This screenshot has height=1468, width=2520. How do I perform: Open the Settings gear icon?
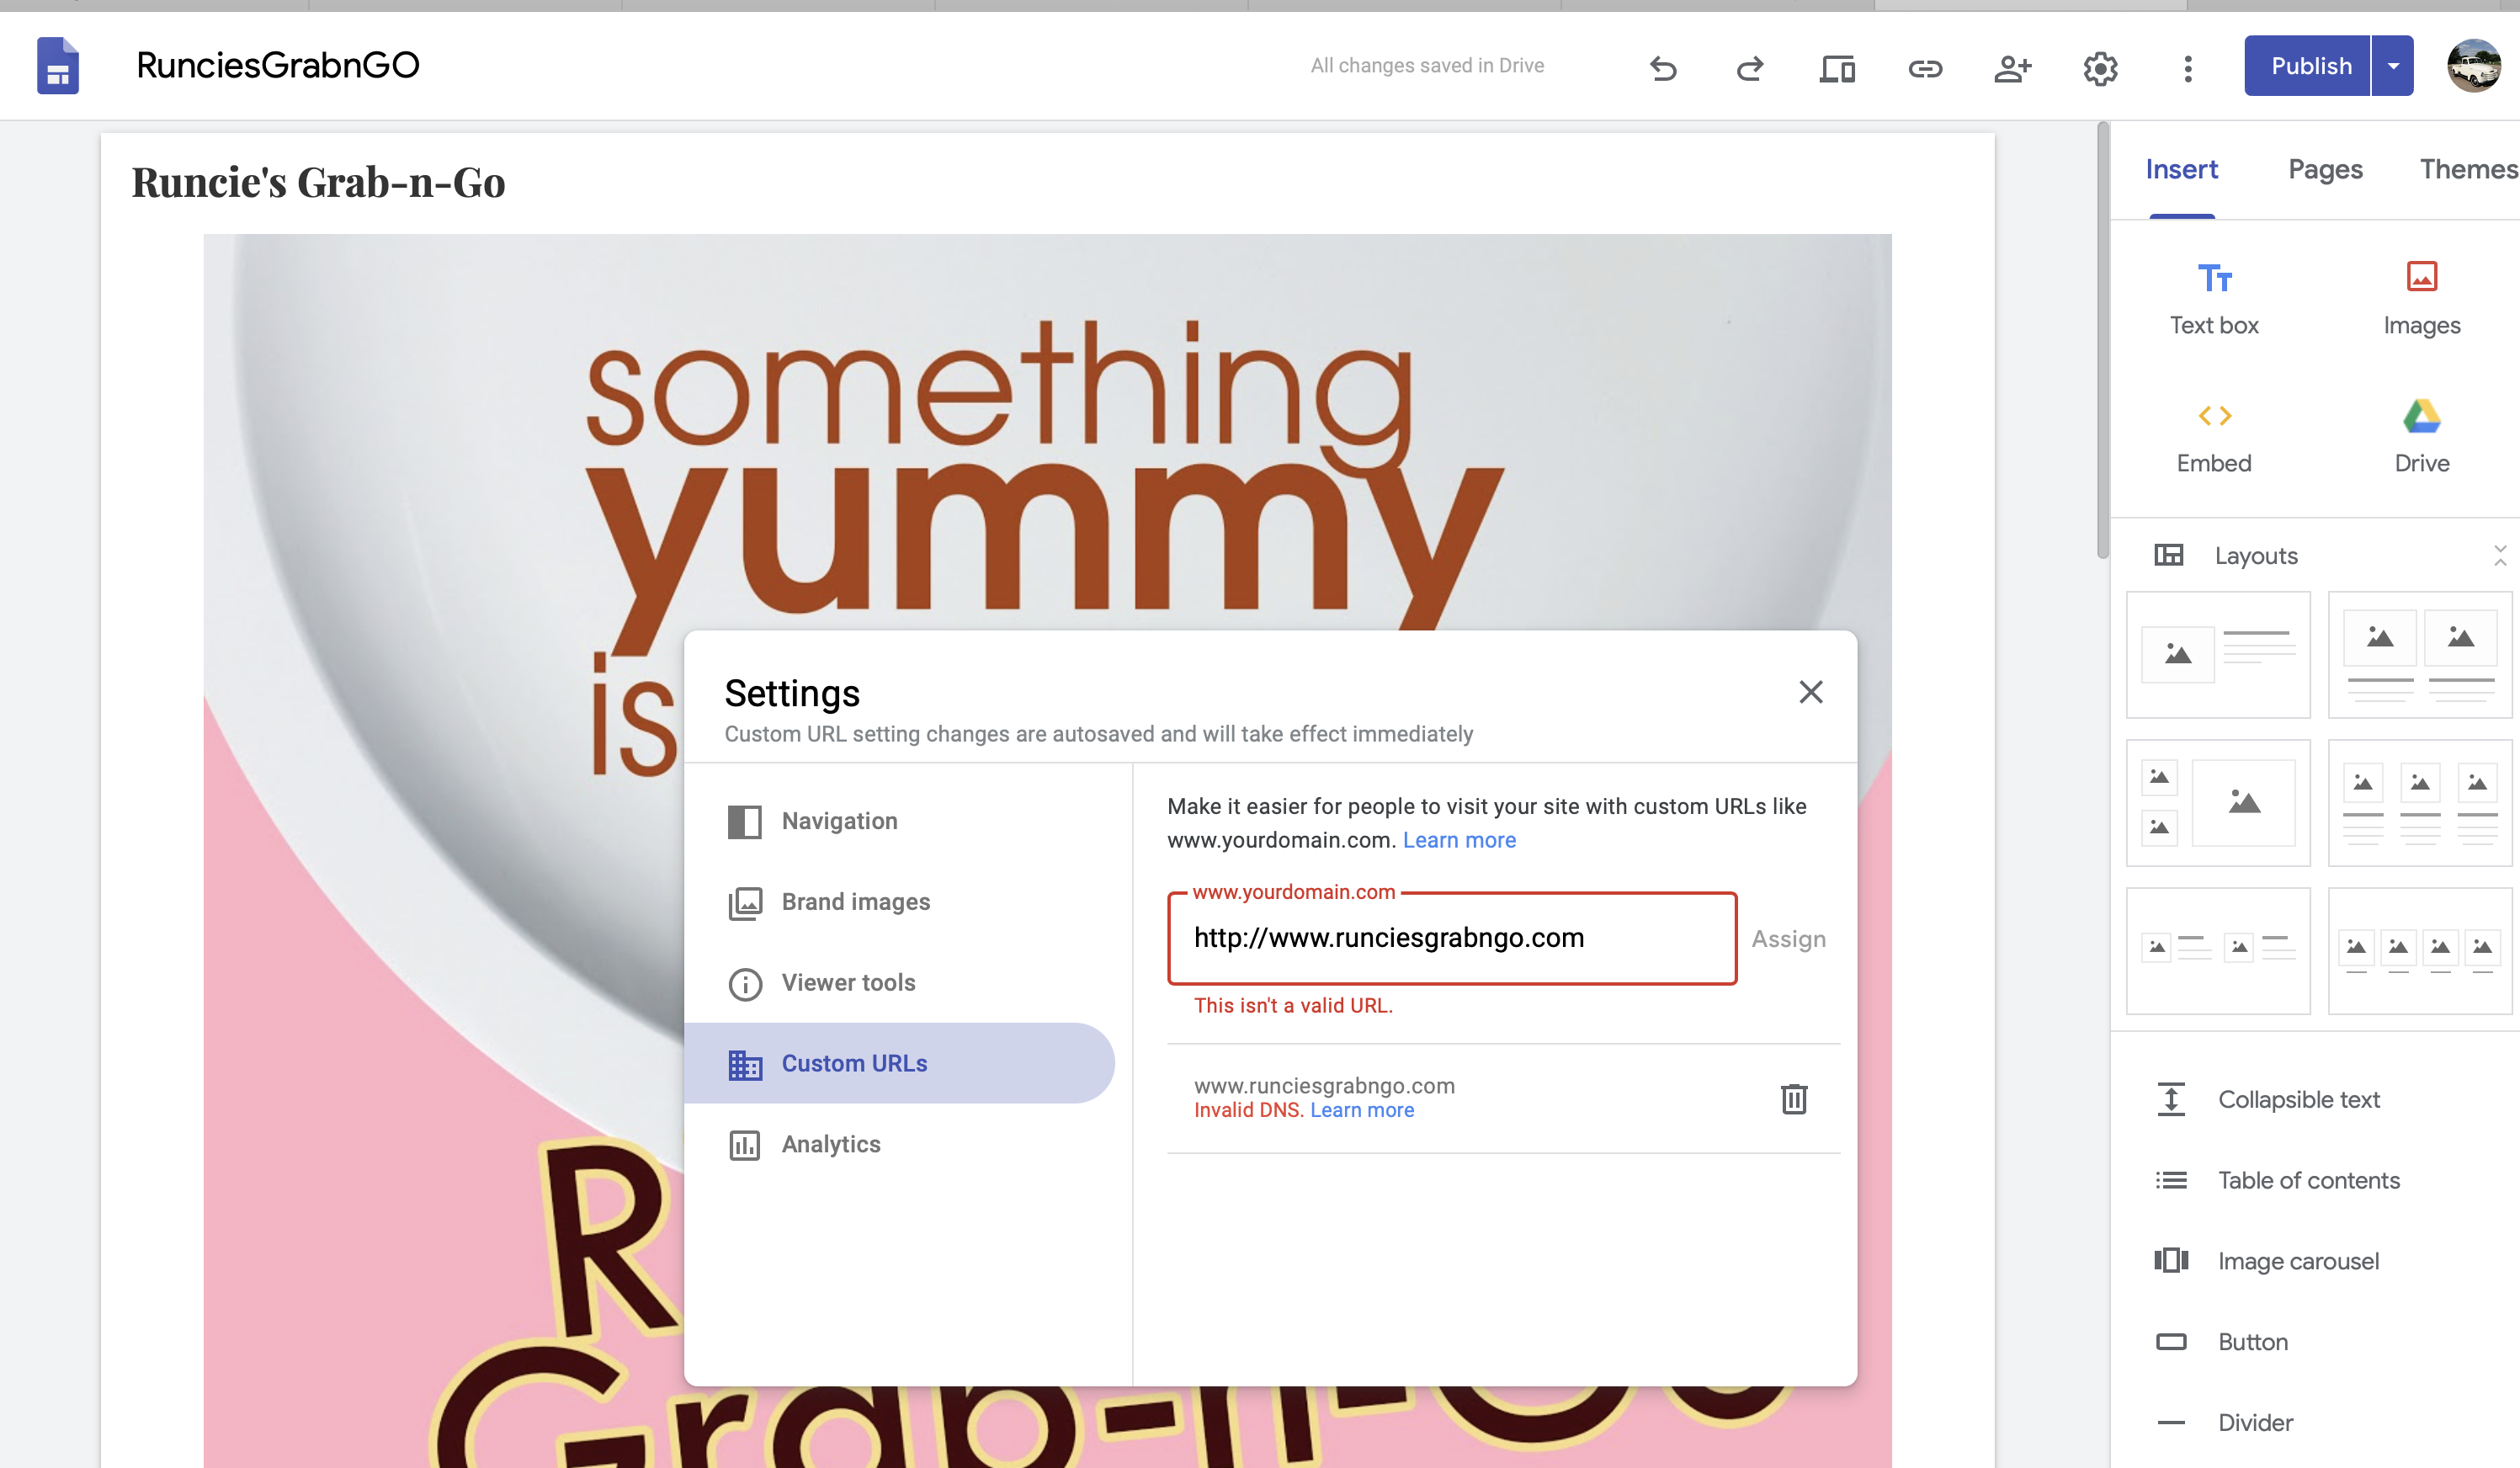(2099, 66)
